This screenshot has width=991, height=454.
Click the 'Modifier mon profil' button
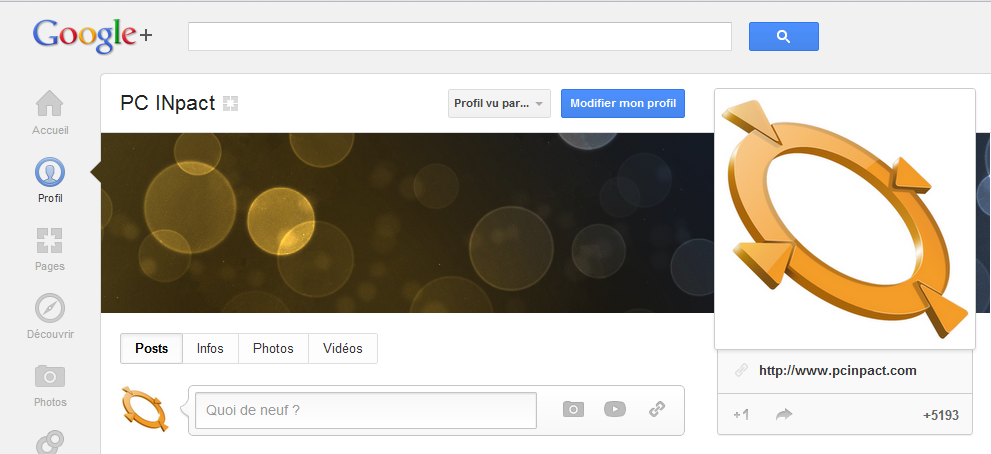point(622,103)
